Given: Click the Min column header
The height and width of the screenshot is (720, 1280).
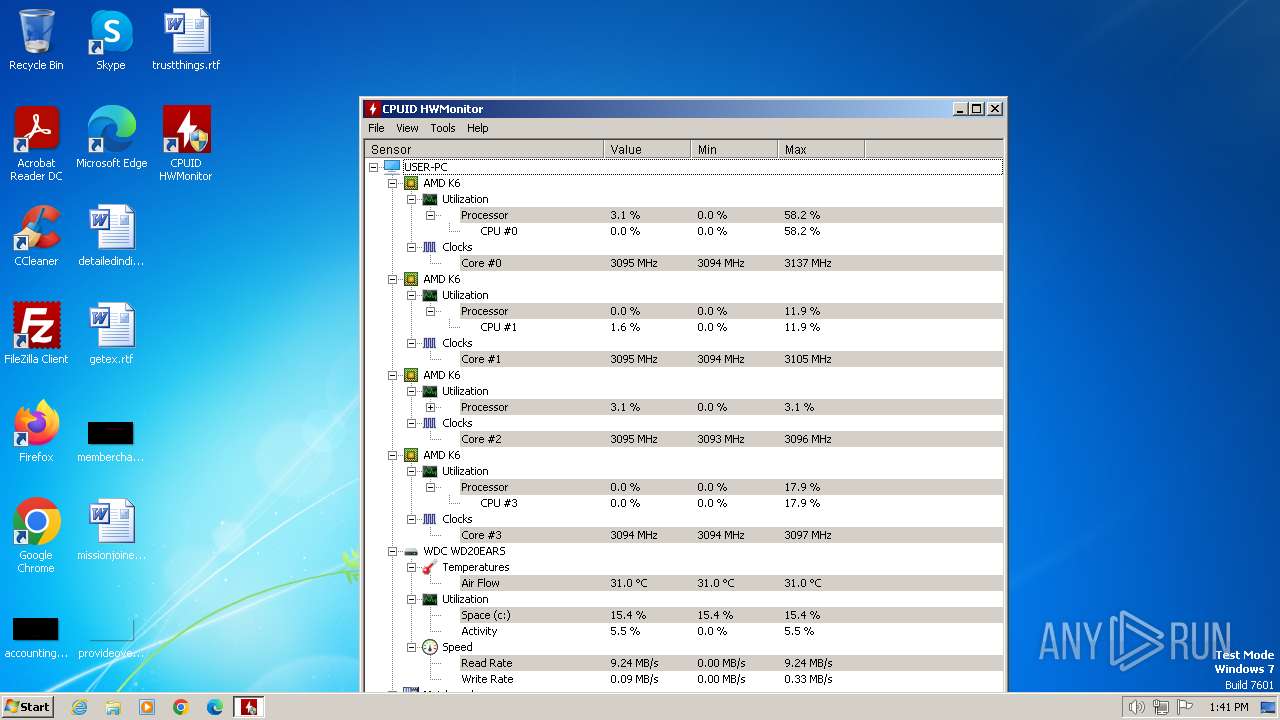Looking at the screenshot, I should point(734,149).
